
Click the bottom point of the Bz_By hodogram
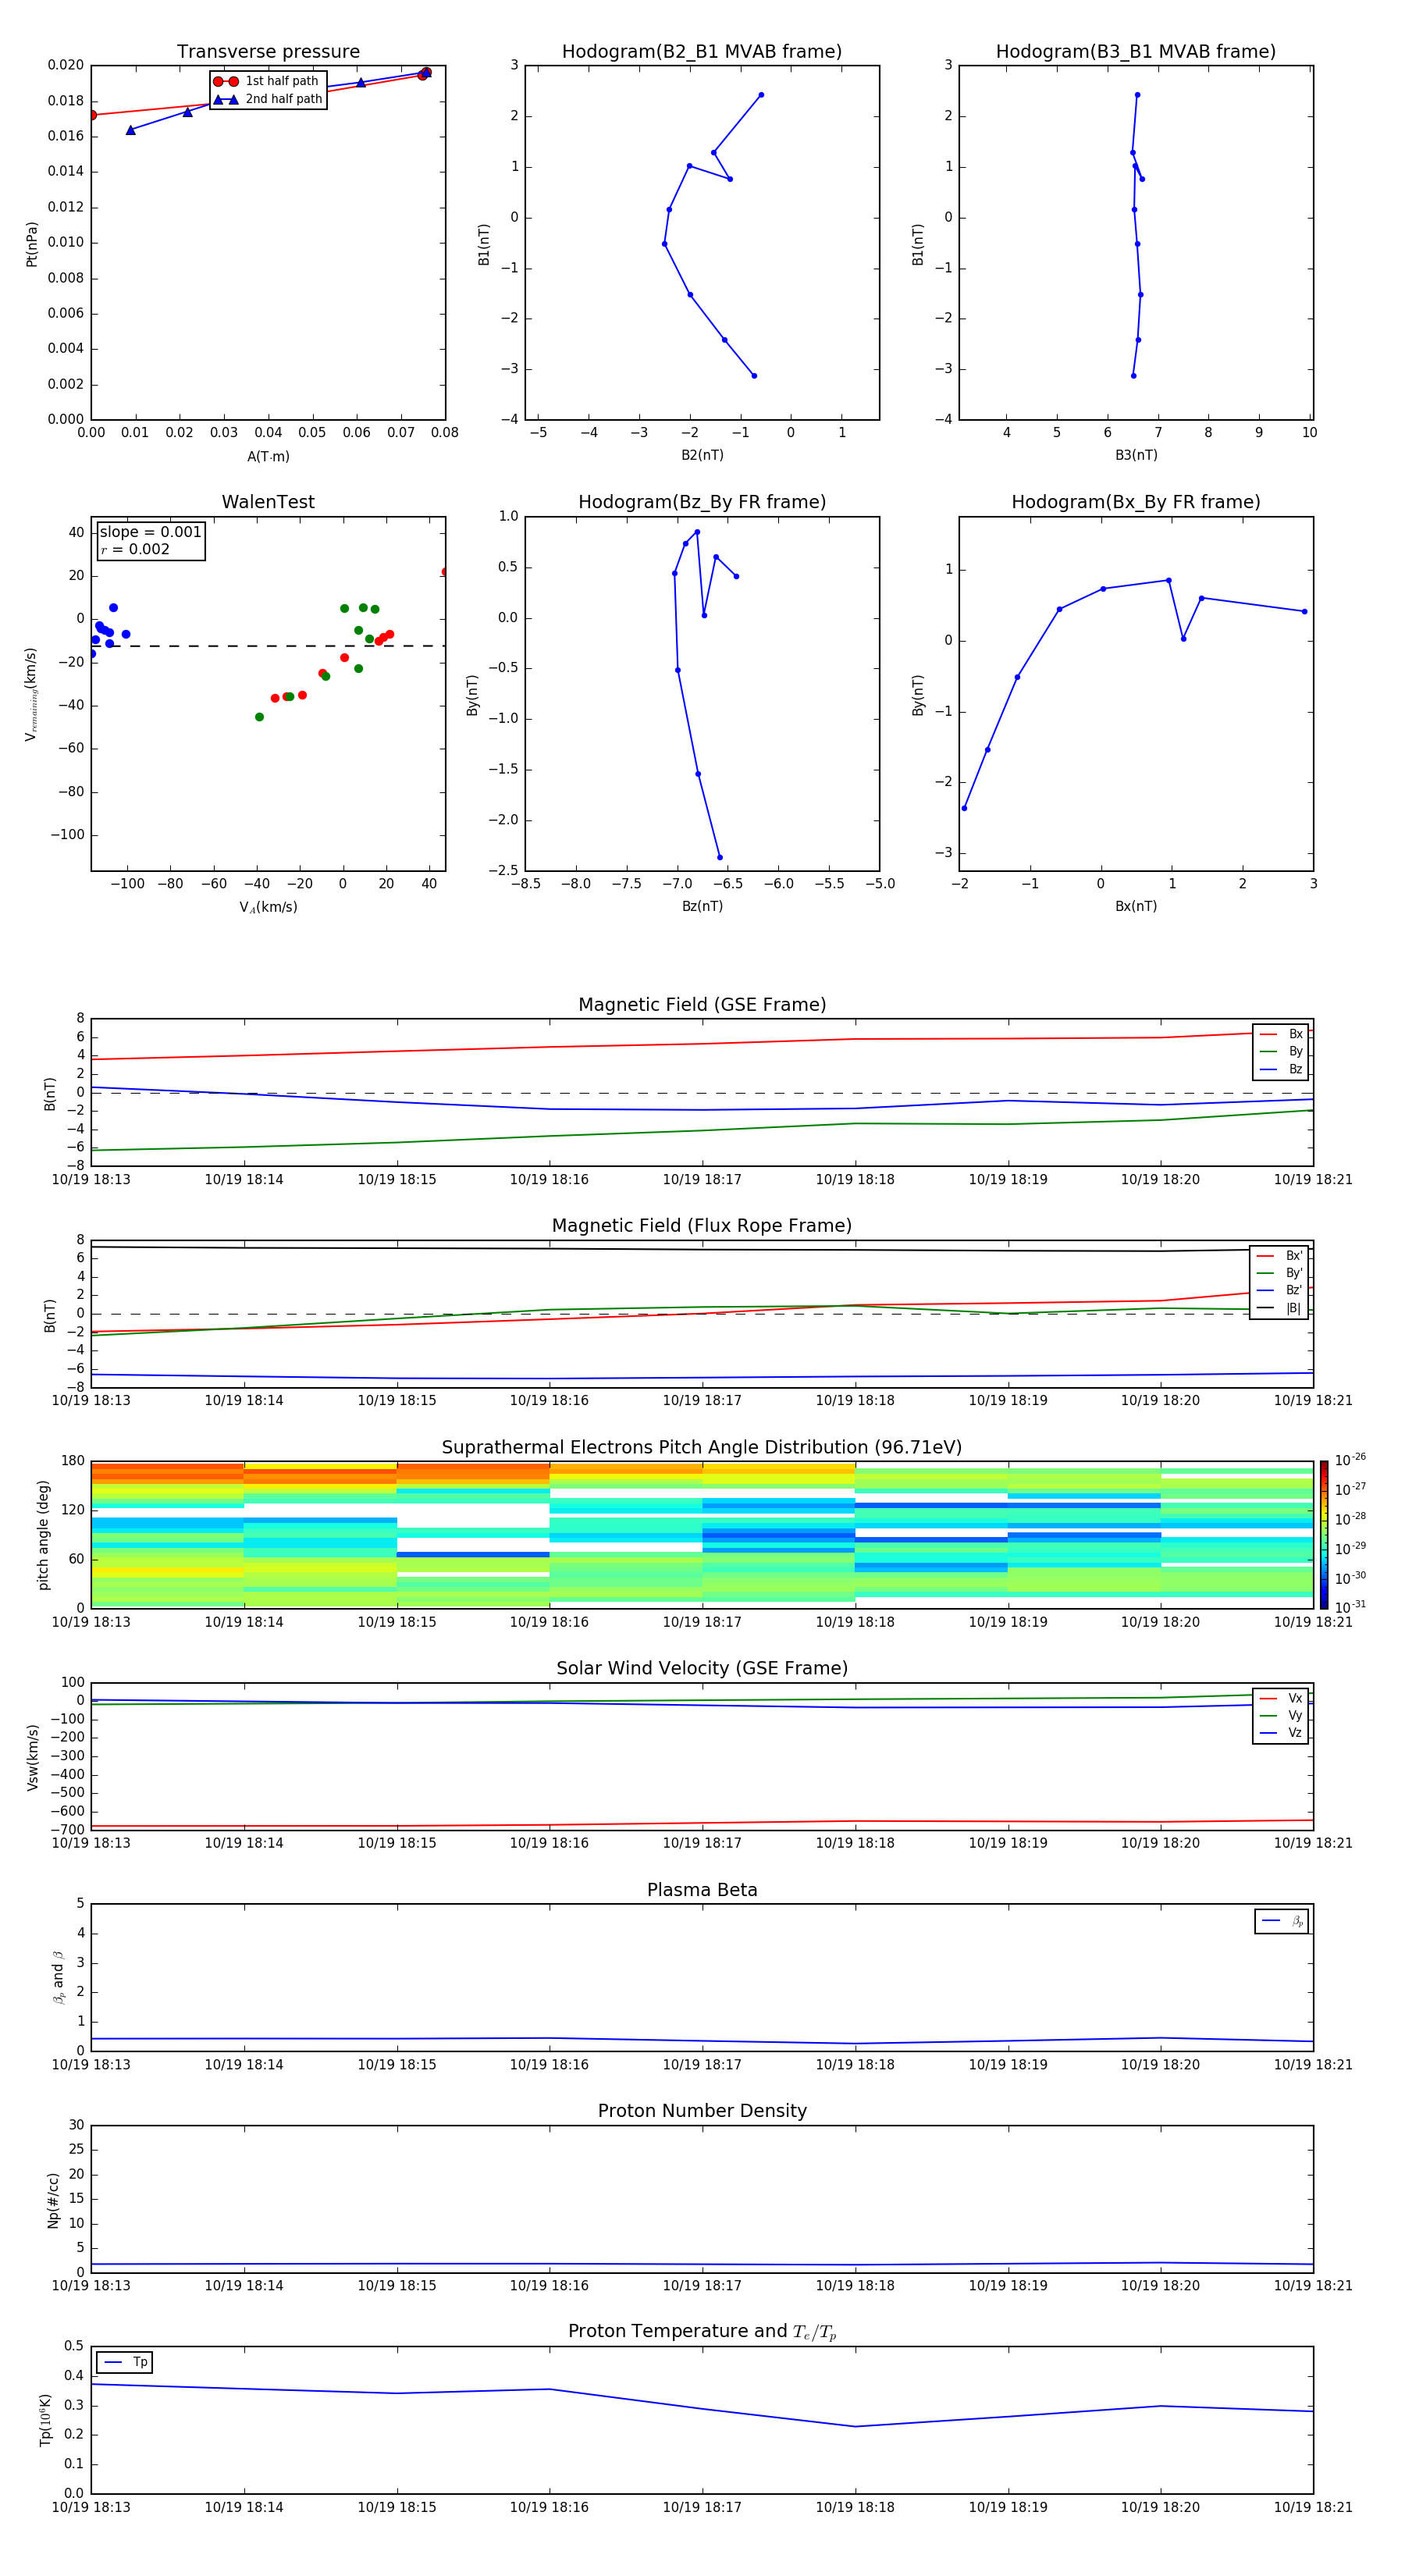click(x=720, y=857)
